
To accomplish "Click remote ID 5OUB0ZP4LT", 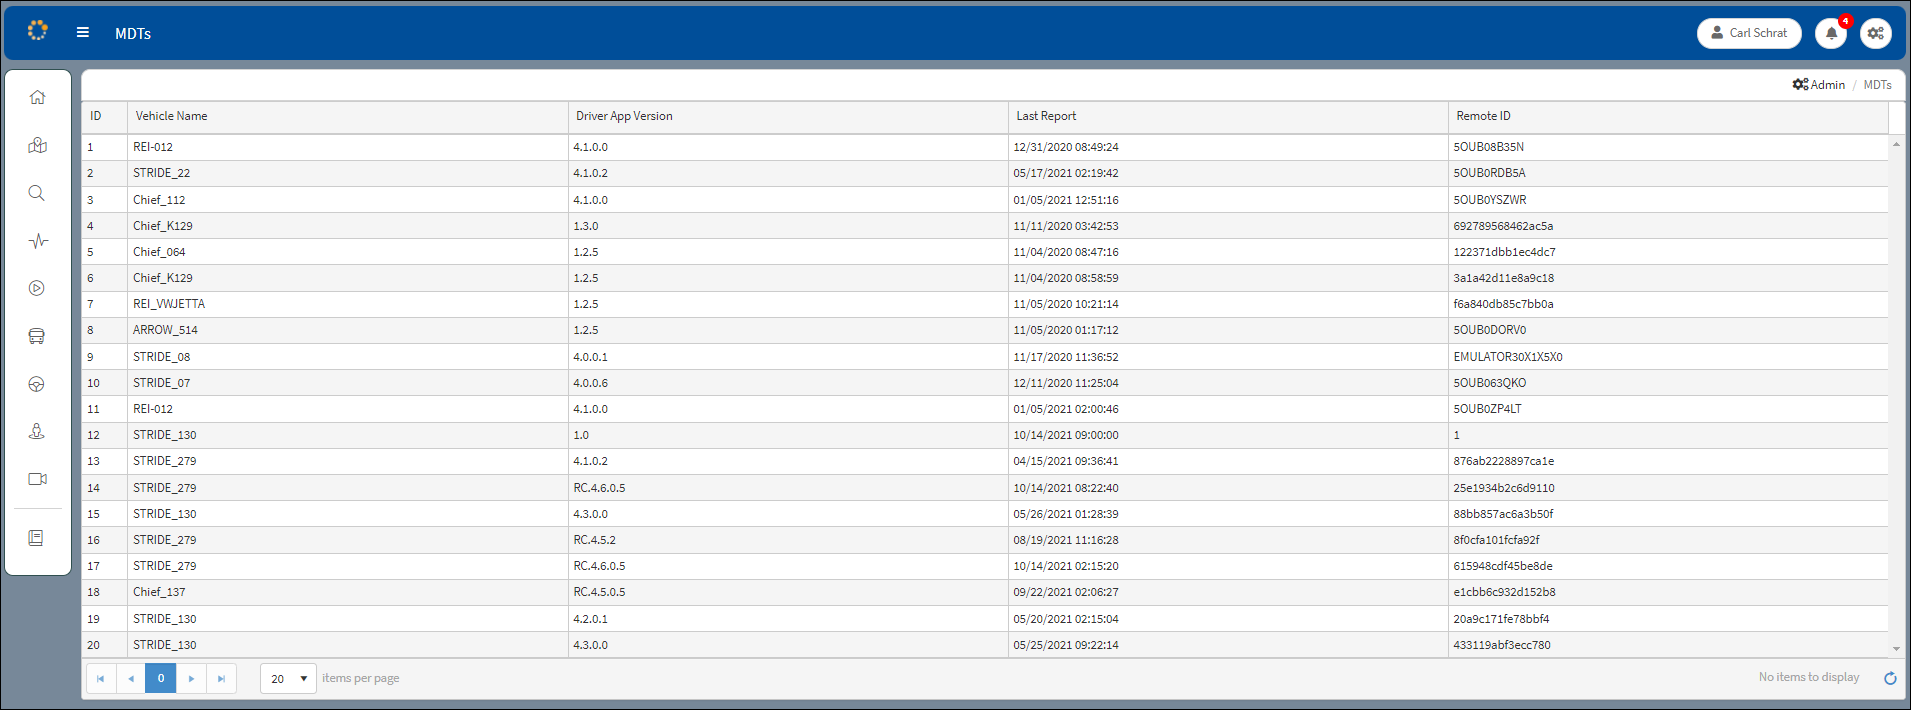I will (1668, 409).
